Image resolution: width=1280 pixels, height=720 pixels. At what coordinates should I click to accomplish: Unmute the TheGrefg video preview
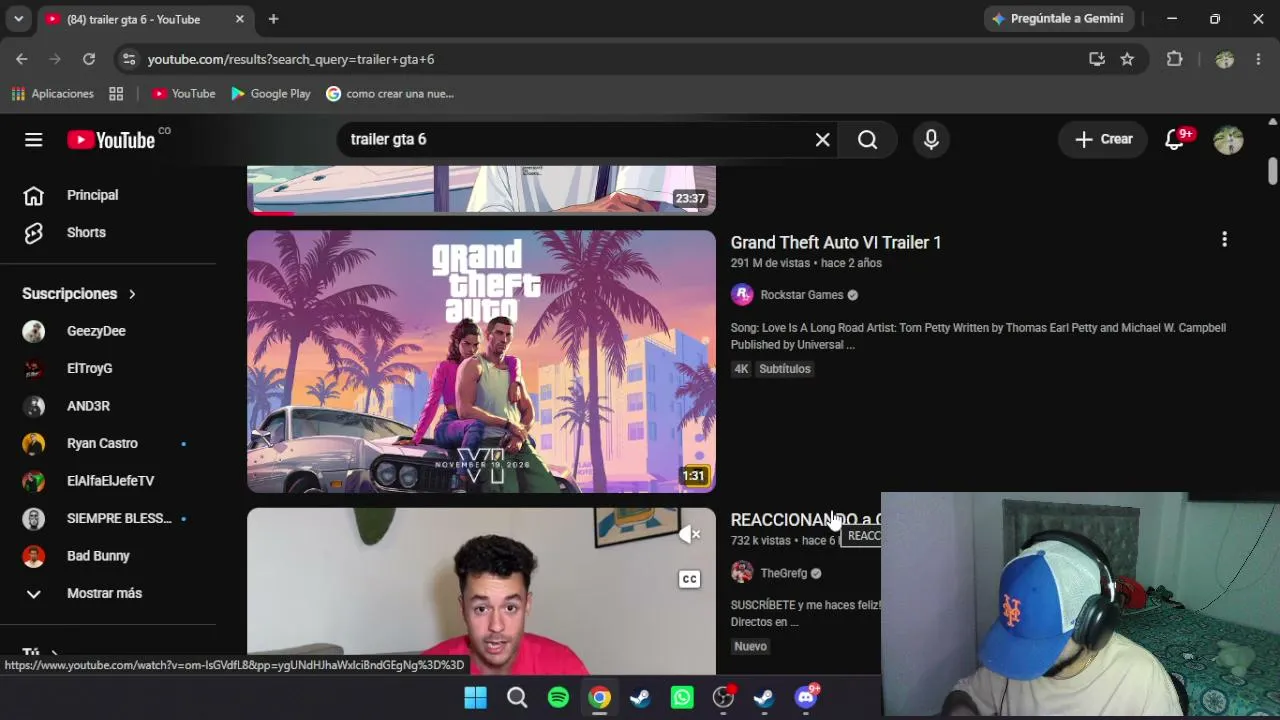[690, 535]
